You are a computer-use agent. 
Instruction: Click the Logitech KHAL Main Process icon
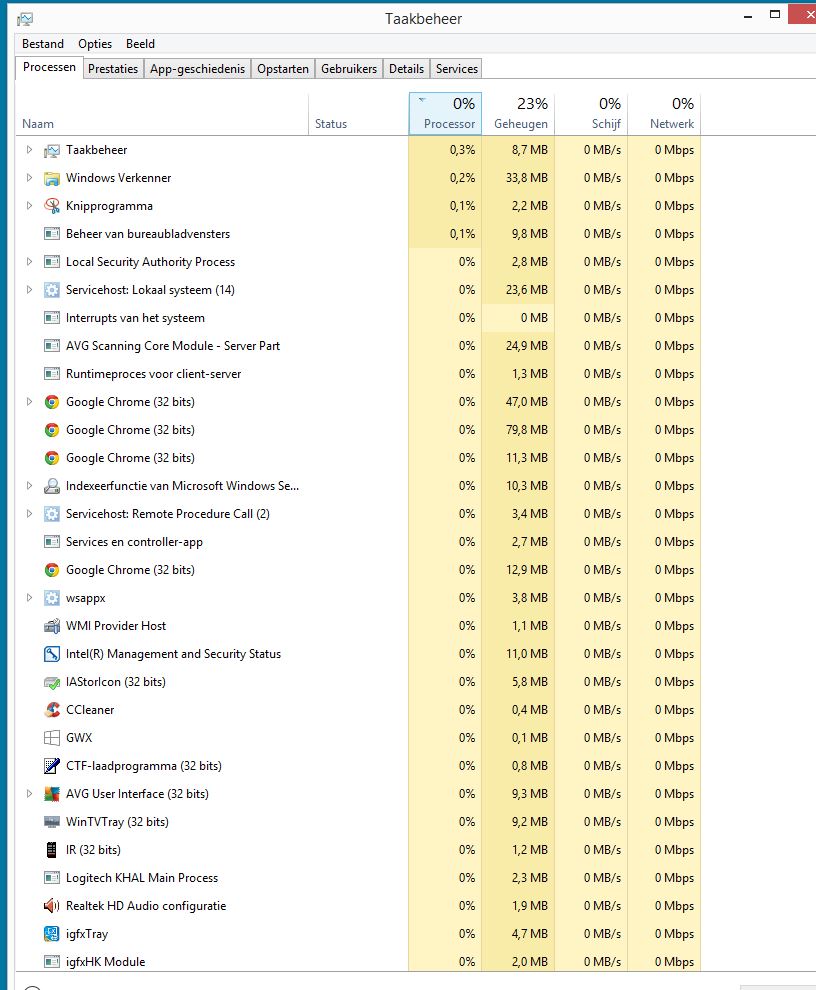pos(52,878)
